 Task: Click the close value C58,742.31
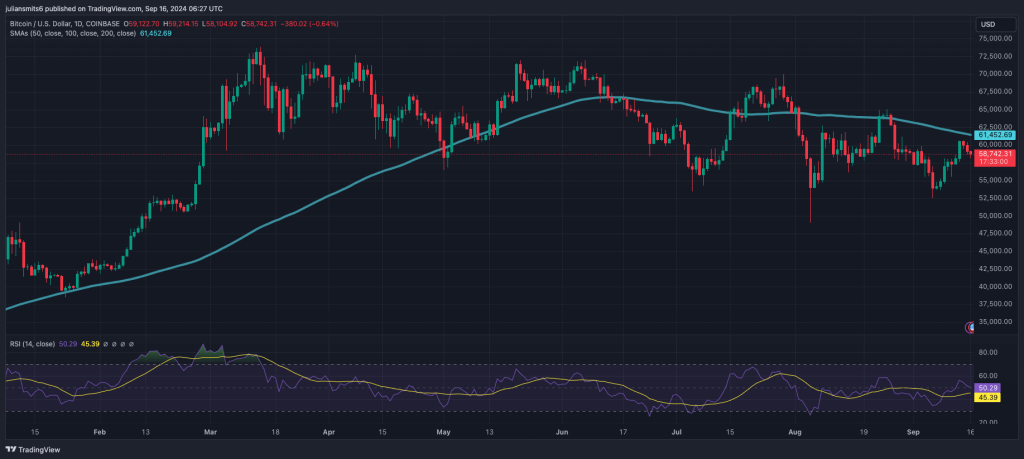pyautogui.click(x=258, y=24)
